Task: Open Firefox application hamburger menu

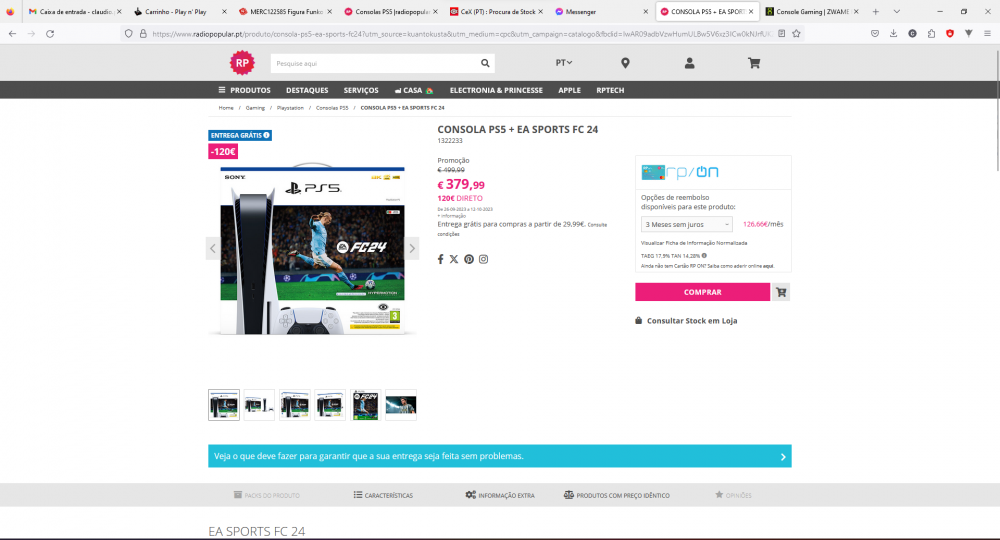Action: coord(987,34)
